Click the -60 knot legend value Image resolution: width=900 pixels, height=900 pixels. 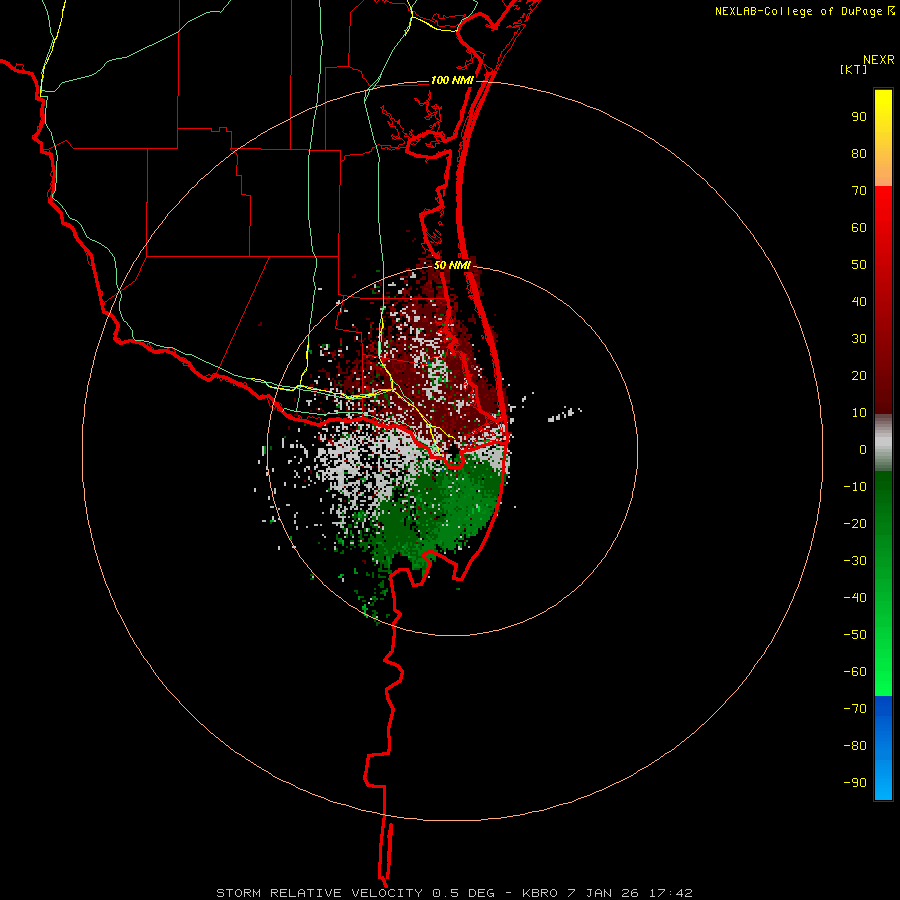(x=855, y=672)
